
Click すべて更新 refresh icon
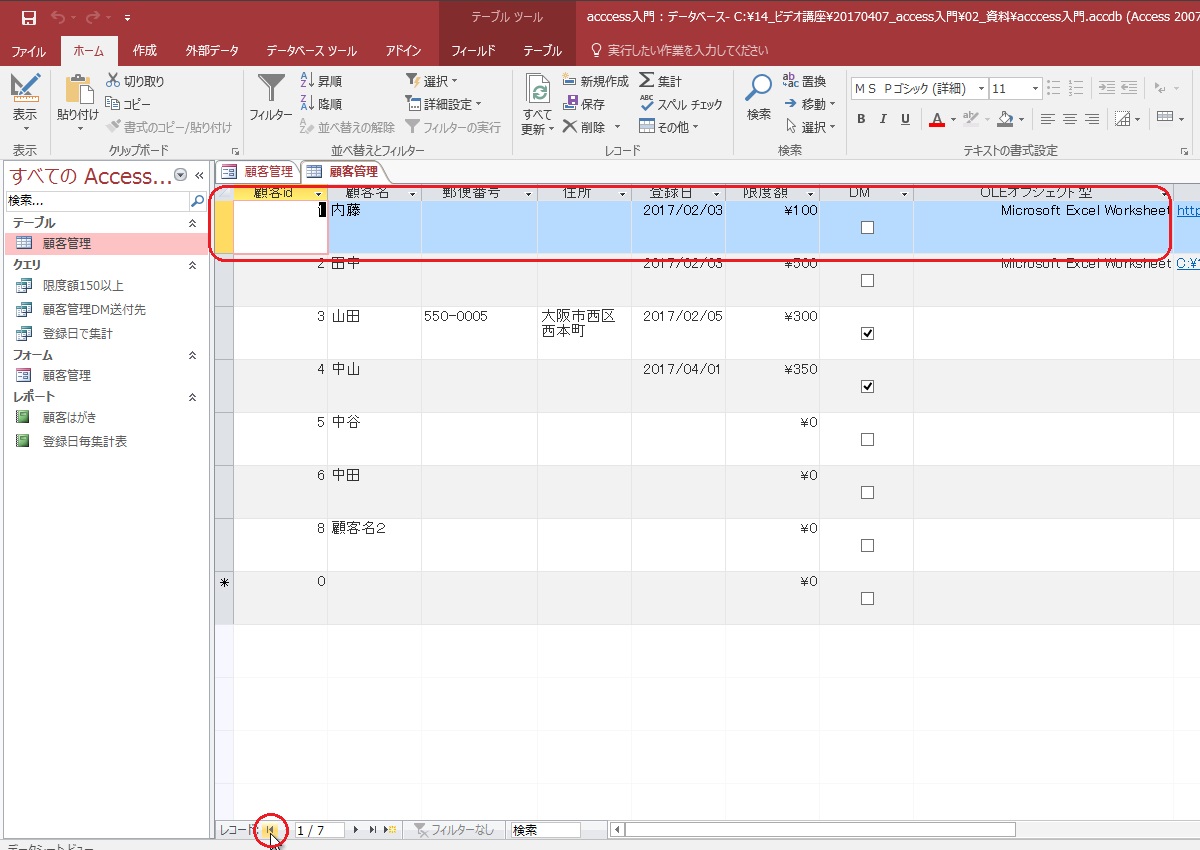tap(539, 91)
